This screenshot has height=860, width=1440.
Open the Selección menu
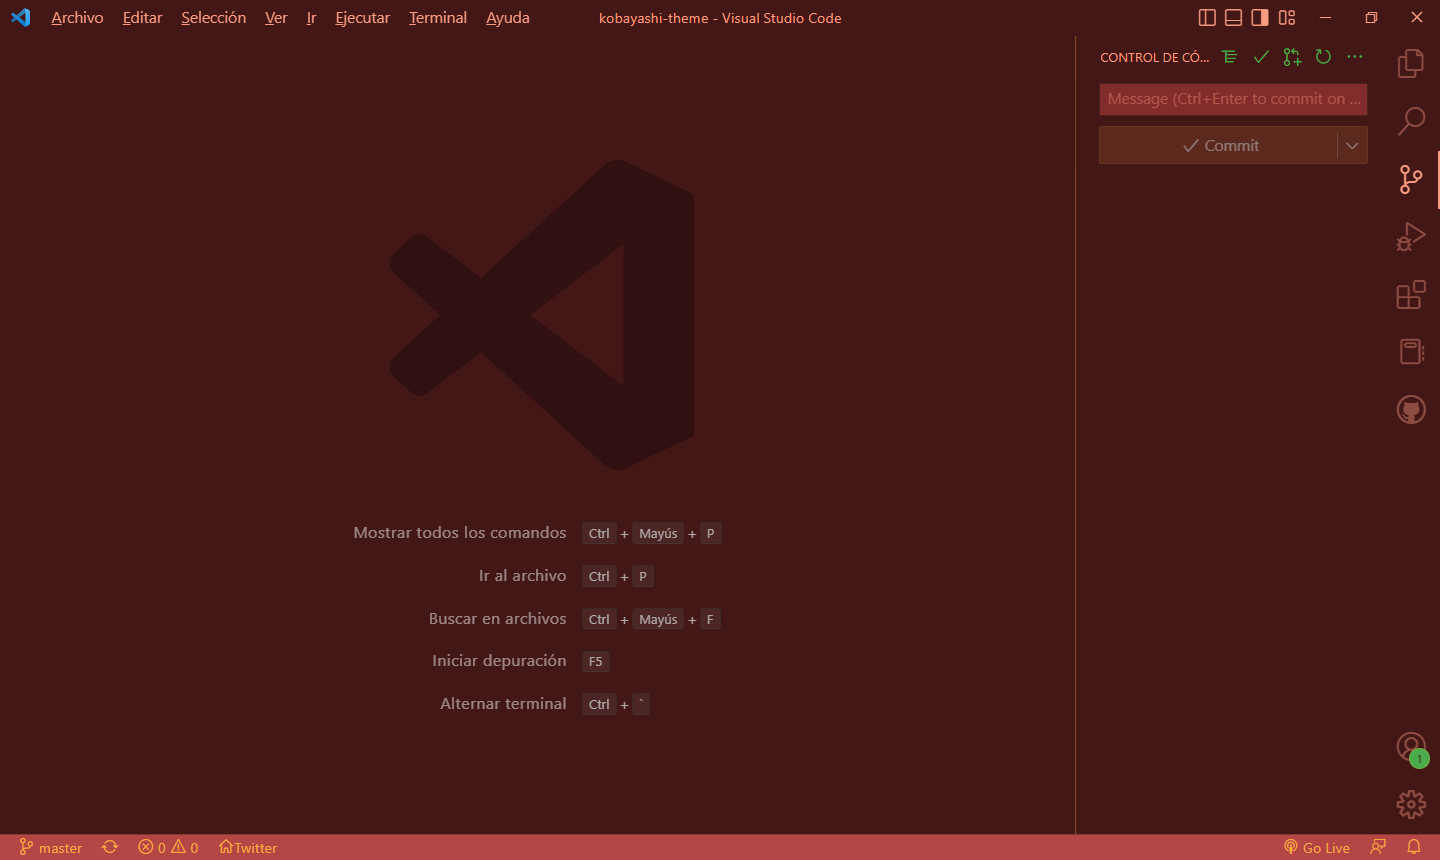[213, 18]
